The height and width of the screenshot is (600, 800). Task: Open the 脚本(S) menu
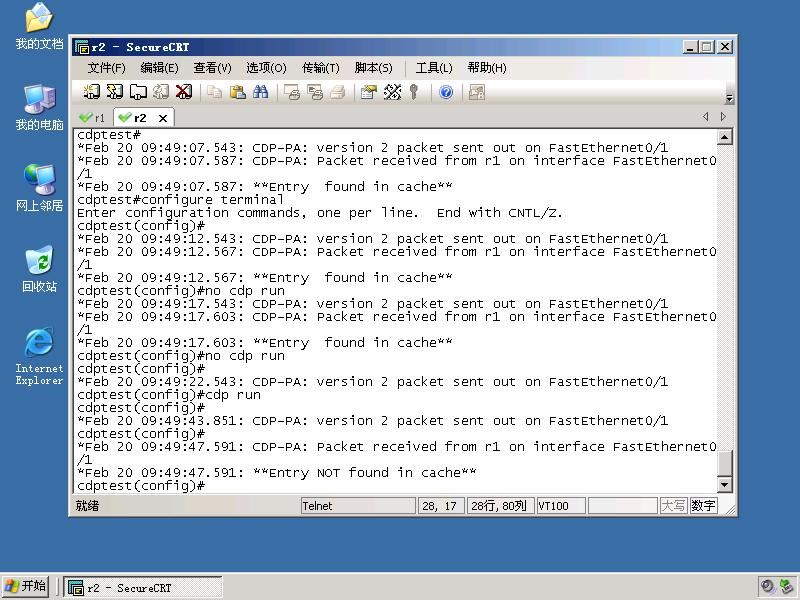click(373, 68)
